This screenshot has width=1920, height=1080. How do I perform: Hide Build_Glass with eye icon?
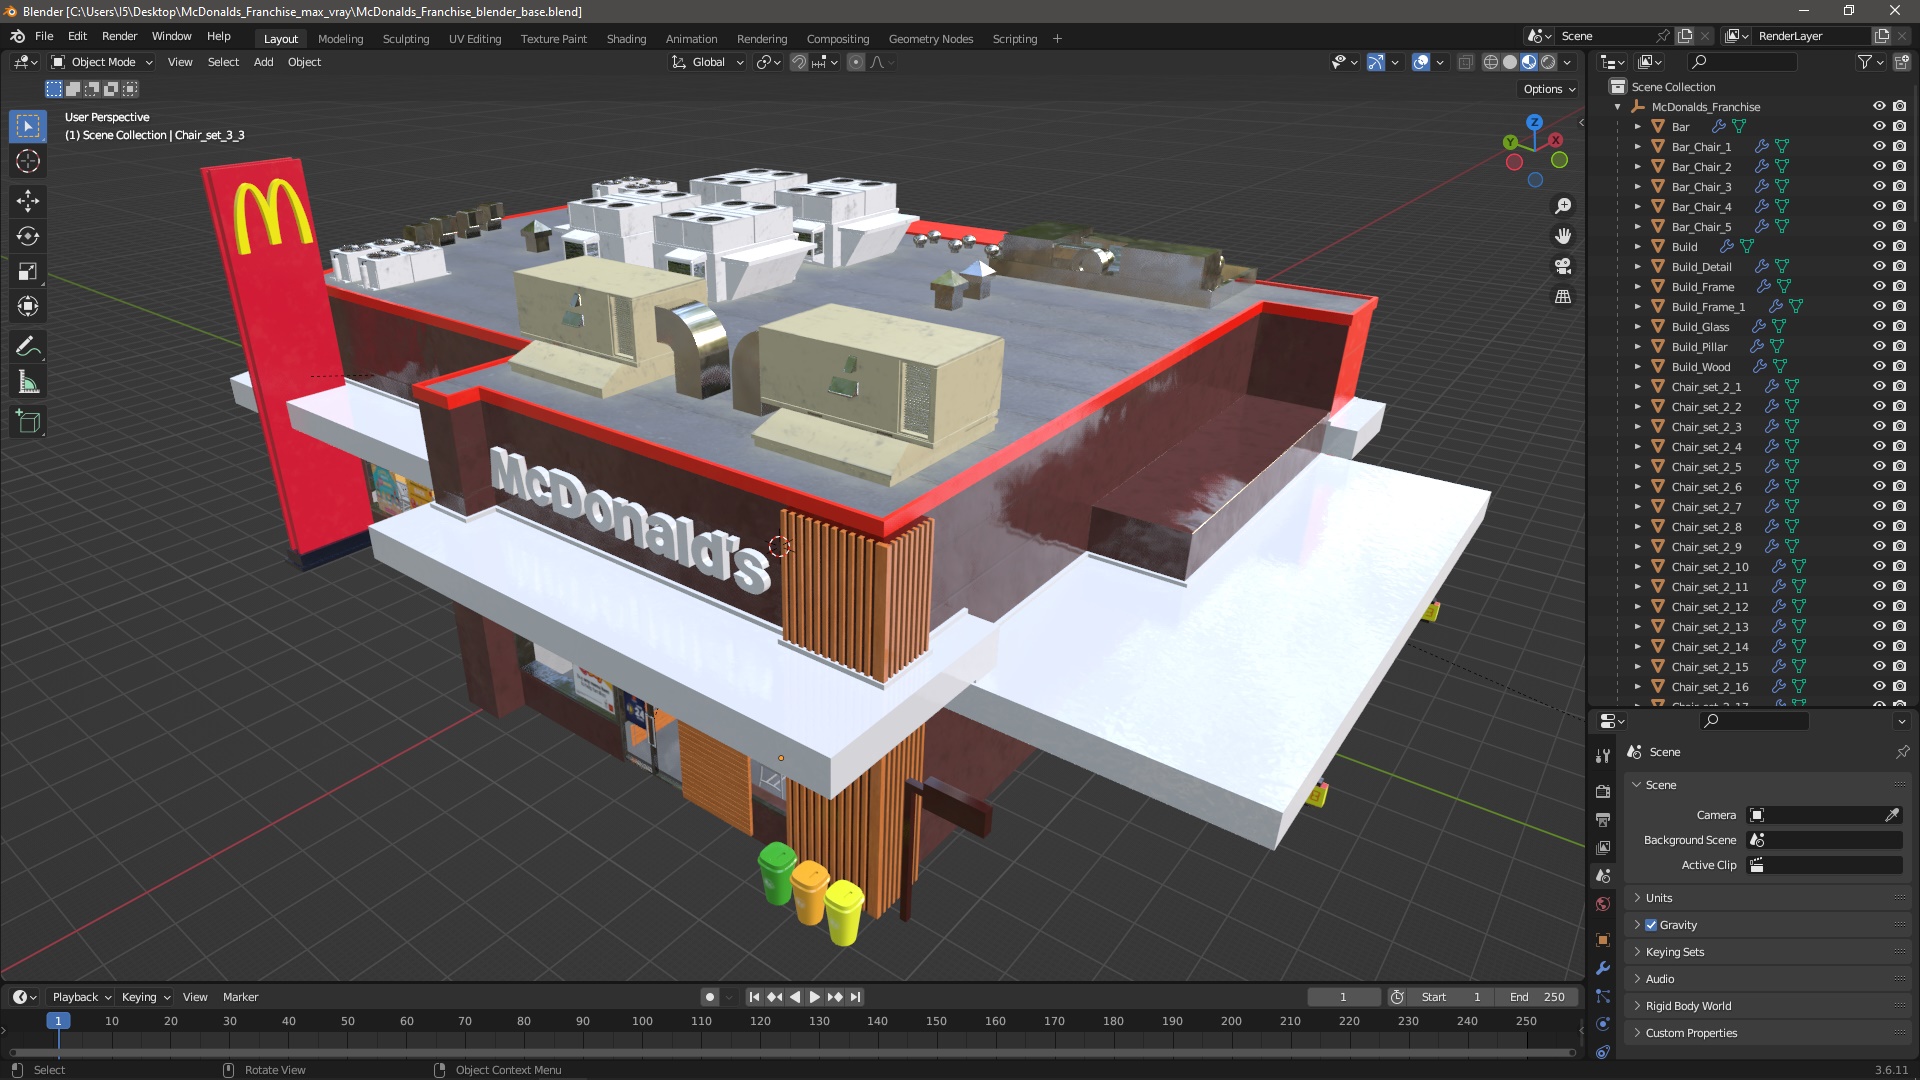[x=1879, y=327]
